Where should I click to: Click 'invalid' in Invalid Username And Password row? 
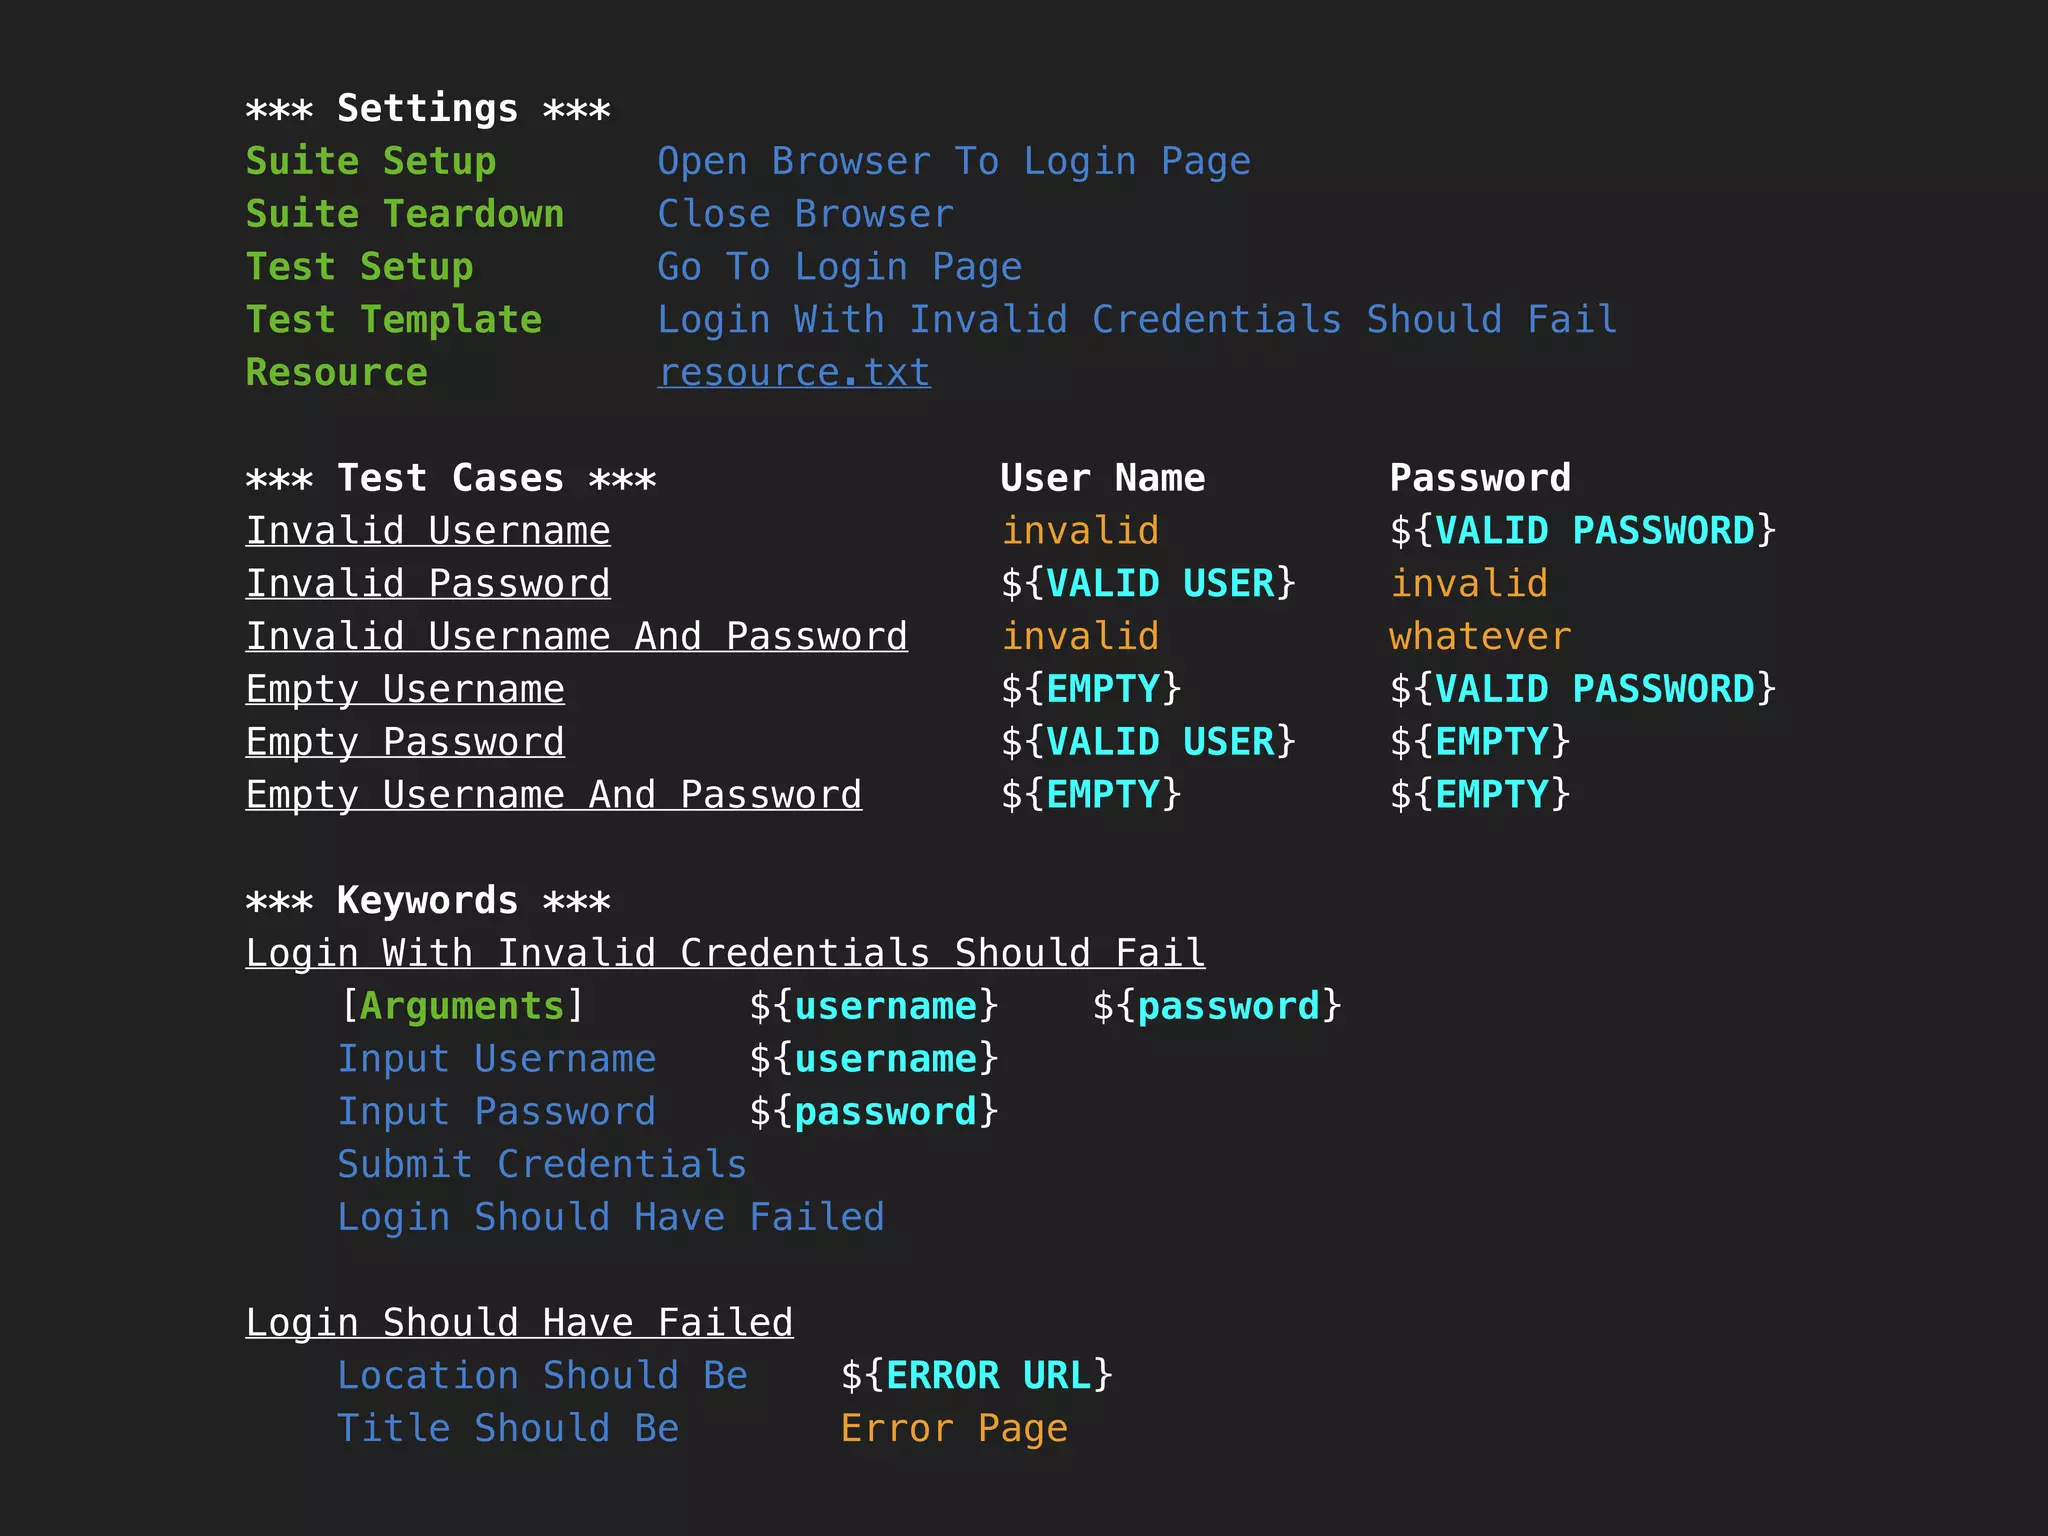tap(1080, 637)
